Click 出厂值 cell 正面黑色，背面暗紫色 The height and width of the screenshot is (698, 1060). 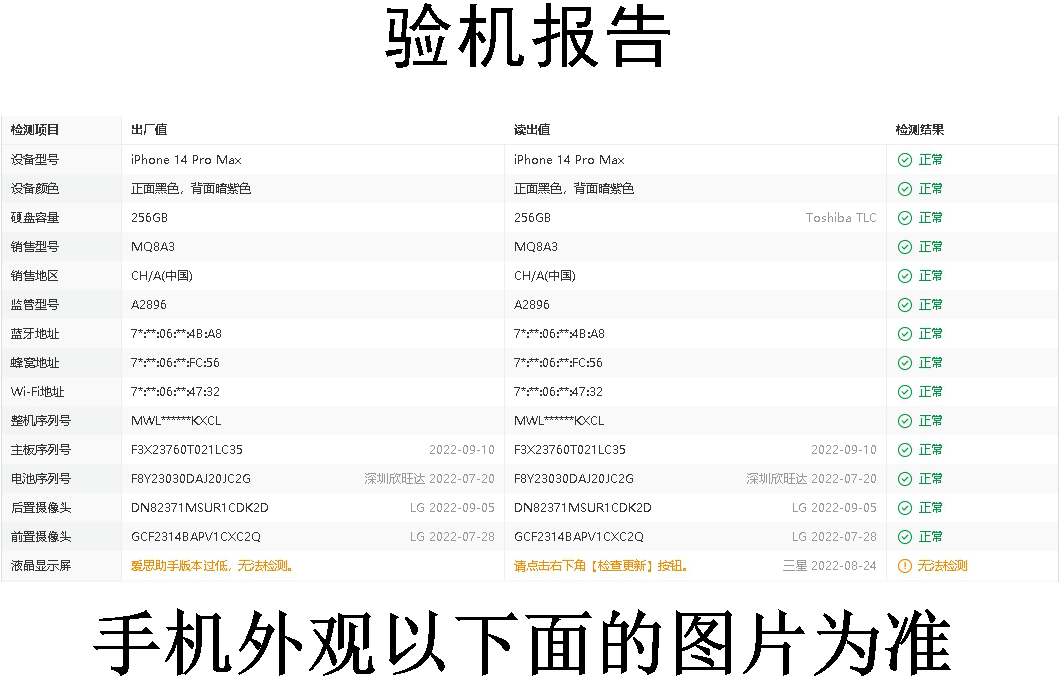pyautogui.click(x=191, y=189)
